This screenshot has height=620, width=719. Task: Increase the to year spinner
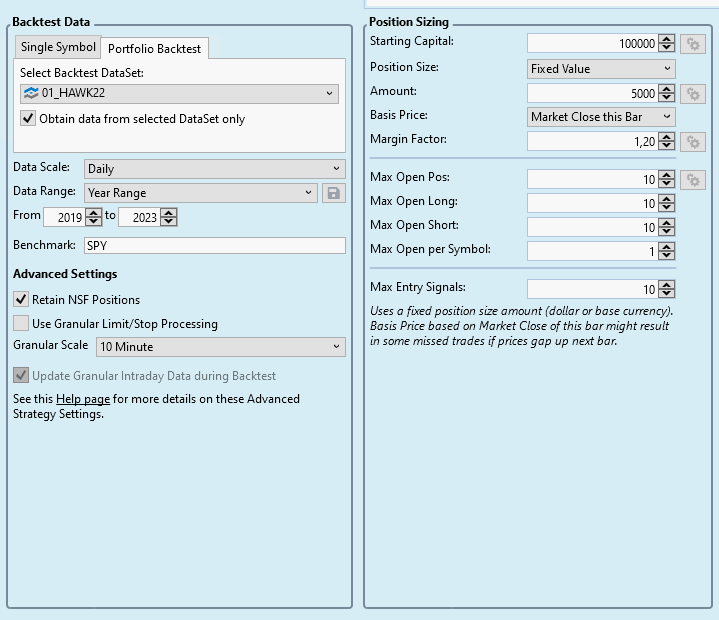pos(169,213)
